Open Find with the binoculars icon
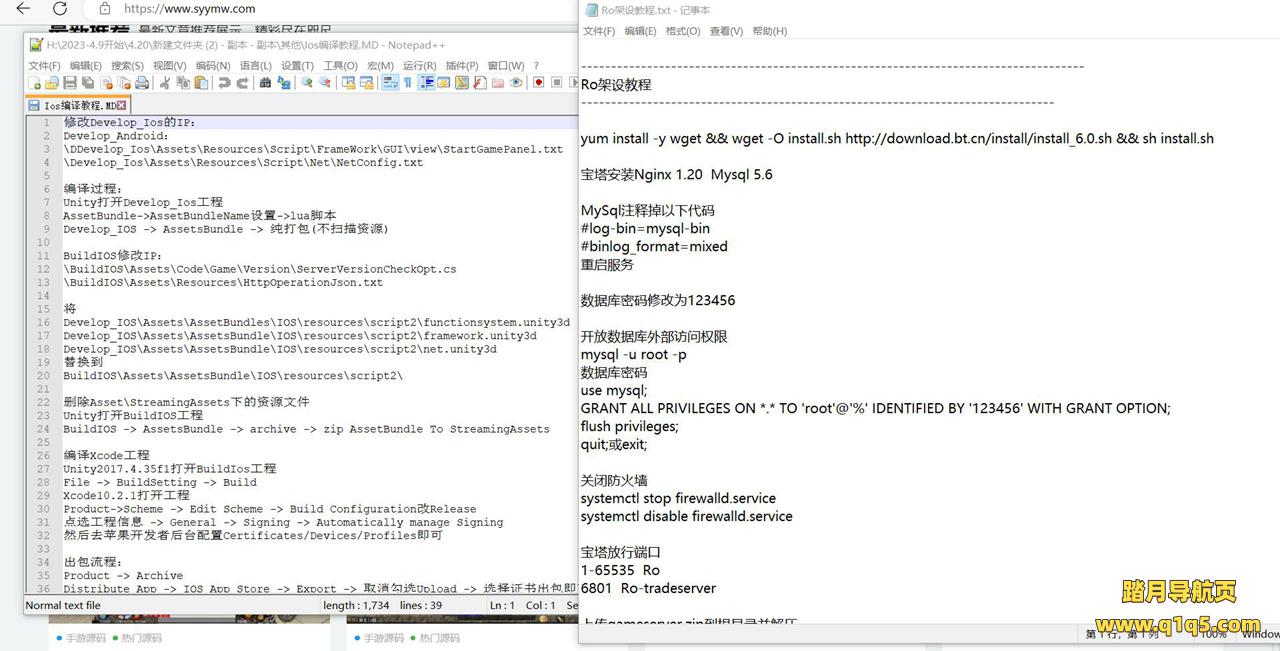 266,83
